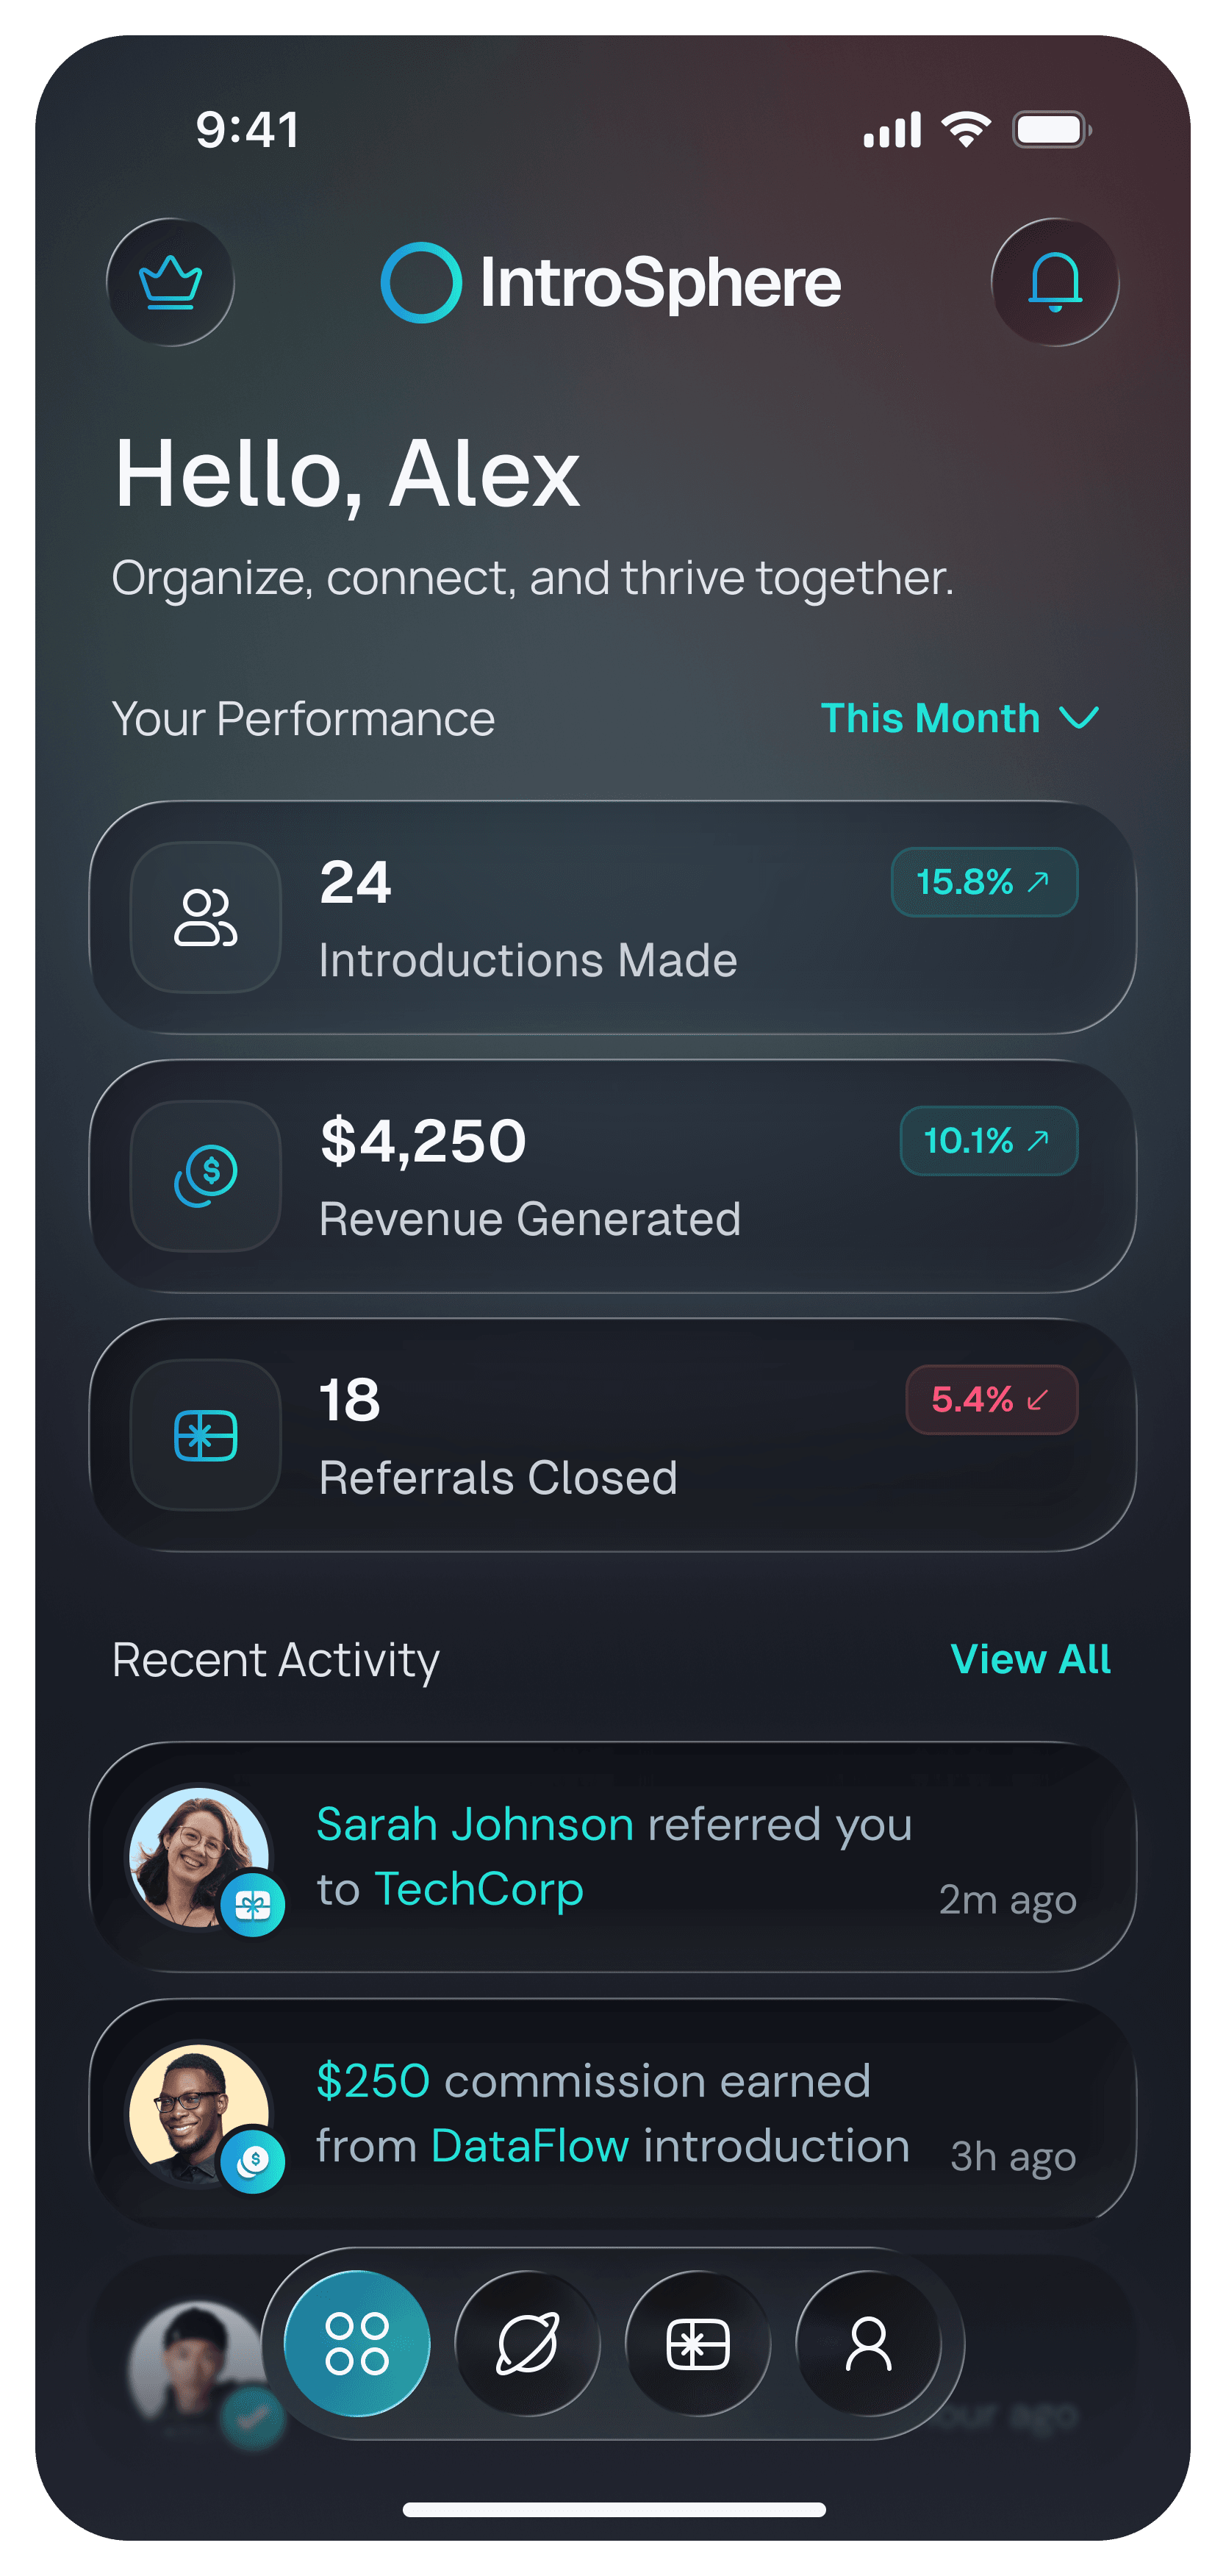Image resolution: width=1226 pixels, height=2576 pixels.
Task: Go to the profile tab
Action: click(x=868, y=2343)
